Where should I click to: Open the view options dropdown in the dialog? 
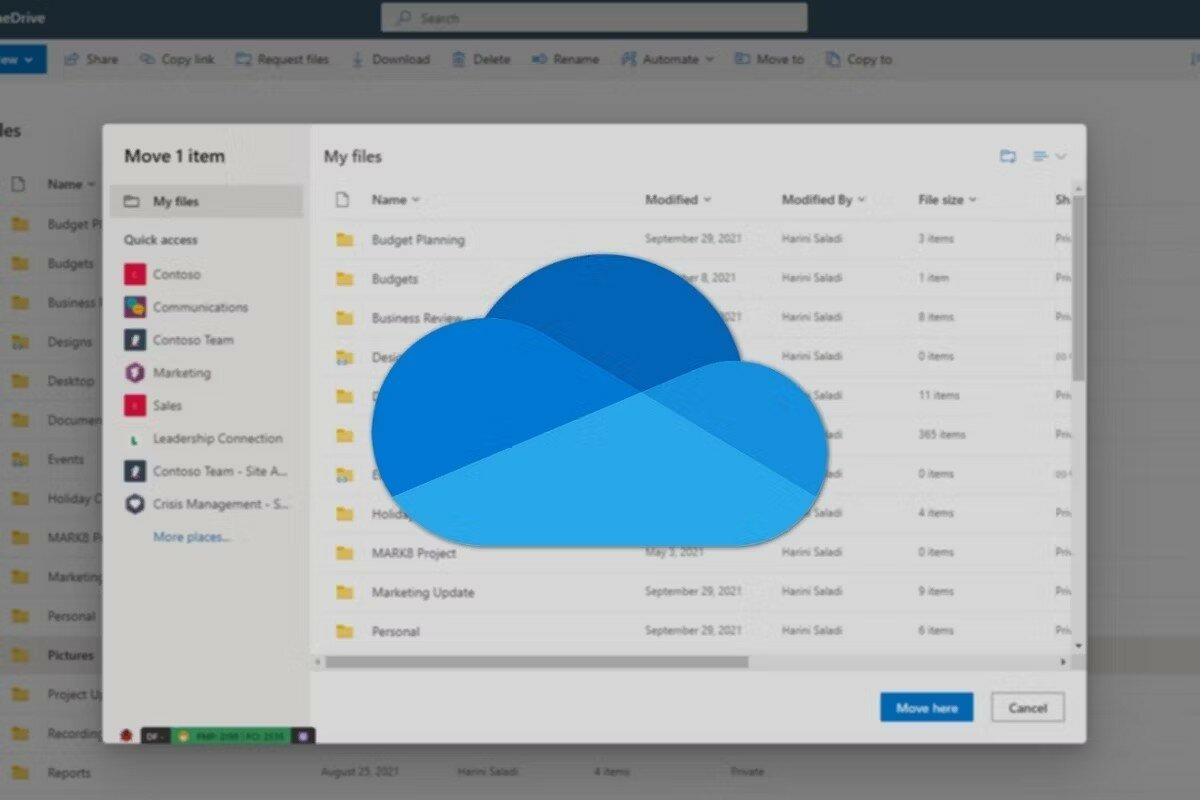click(x=1050, y=156)
